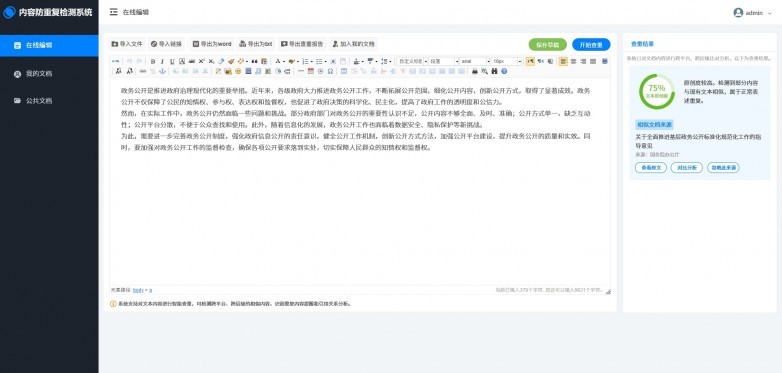
Task: Apply superscript formatting
Action: click(x=201, y=61)
